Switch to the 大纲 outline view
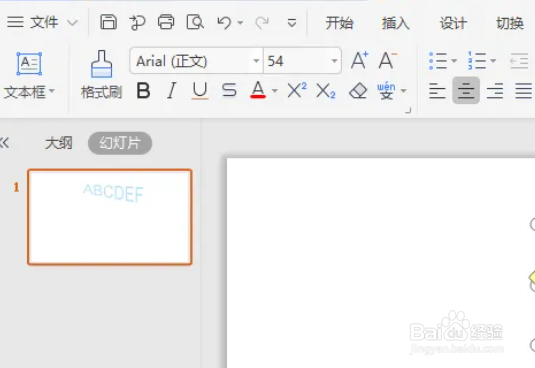 [x=59, y=143]
